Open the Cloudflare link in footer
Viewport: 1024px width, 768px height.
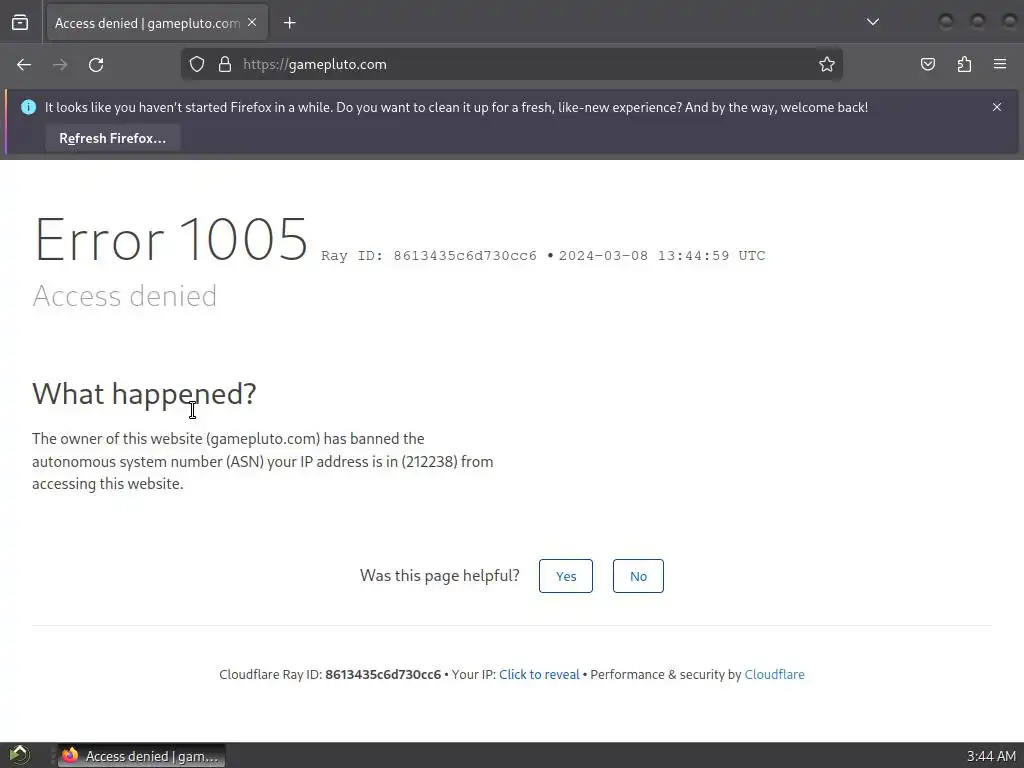pyautogui.click(x=775, y=675)
